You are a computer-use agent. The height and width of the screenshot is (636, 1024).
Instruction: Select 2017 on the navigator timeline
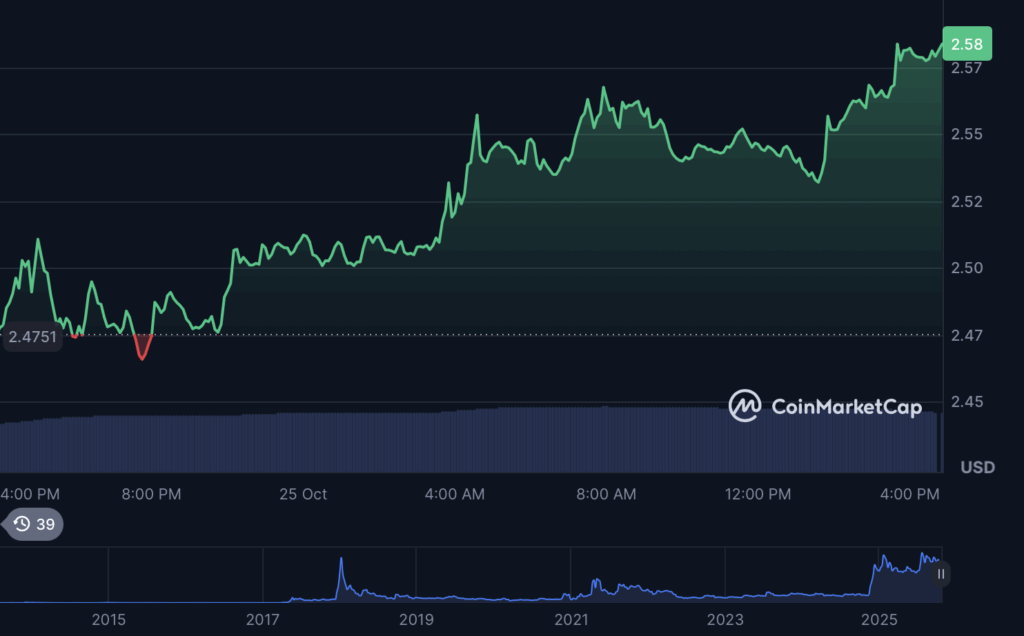[263, 620]
